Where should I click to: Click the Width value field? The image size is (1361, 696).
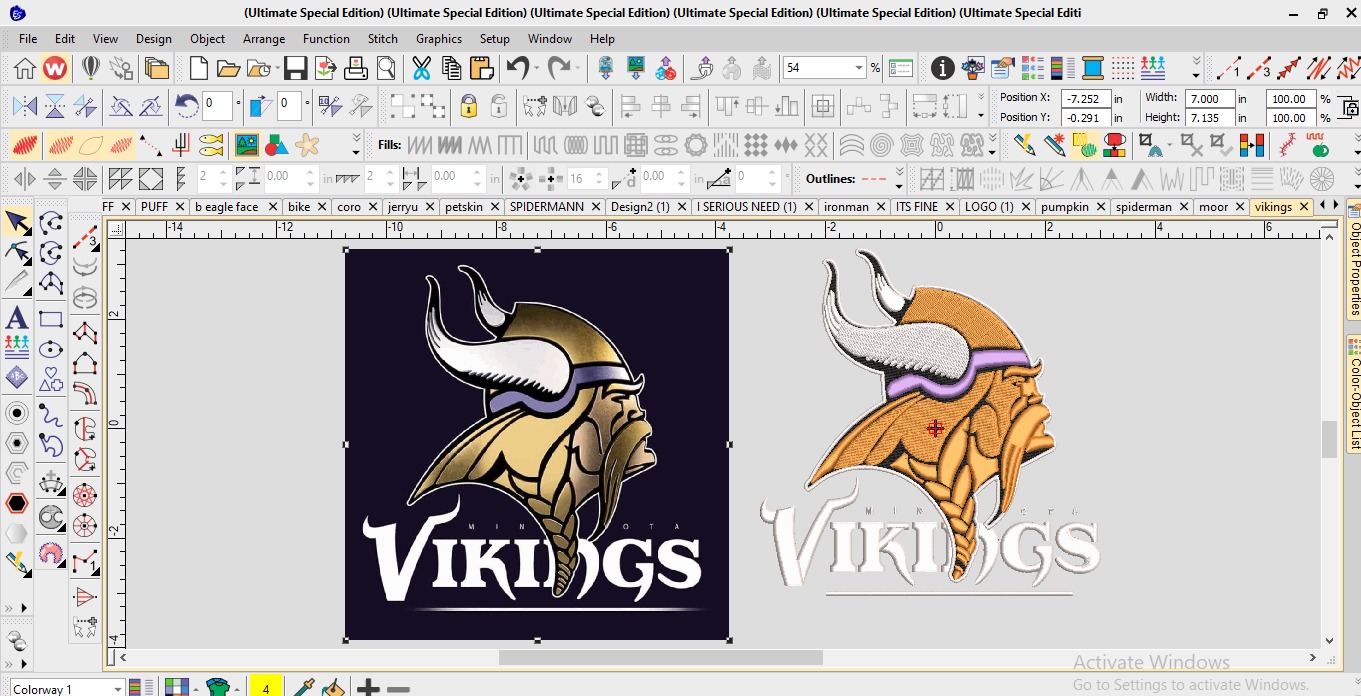coord(1210,98)
